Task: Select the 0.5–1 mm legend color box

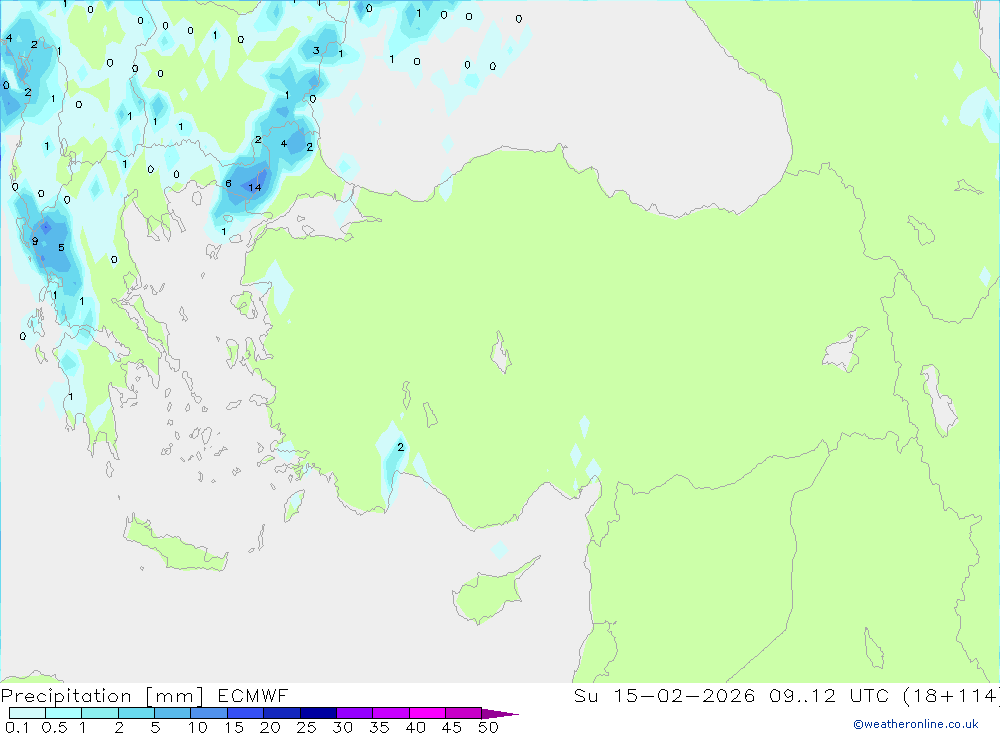Action: [63, 713]
